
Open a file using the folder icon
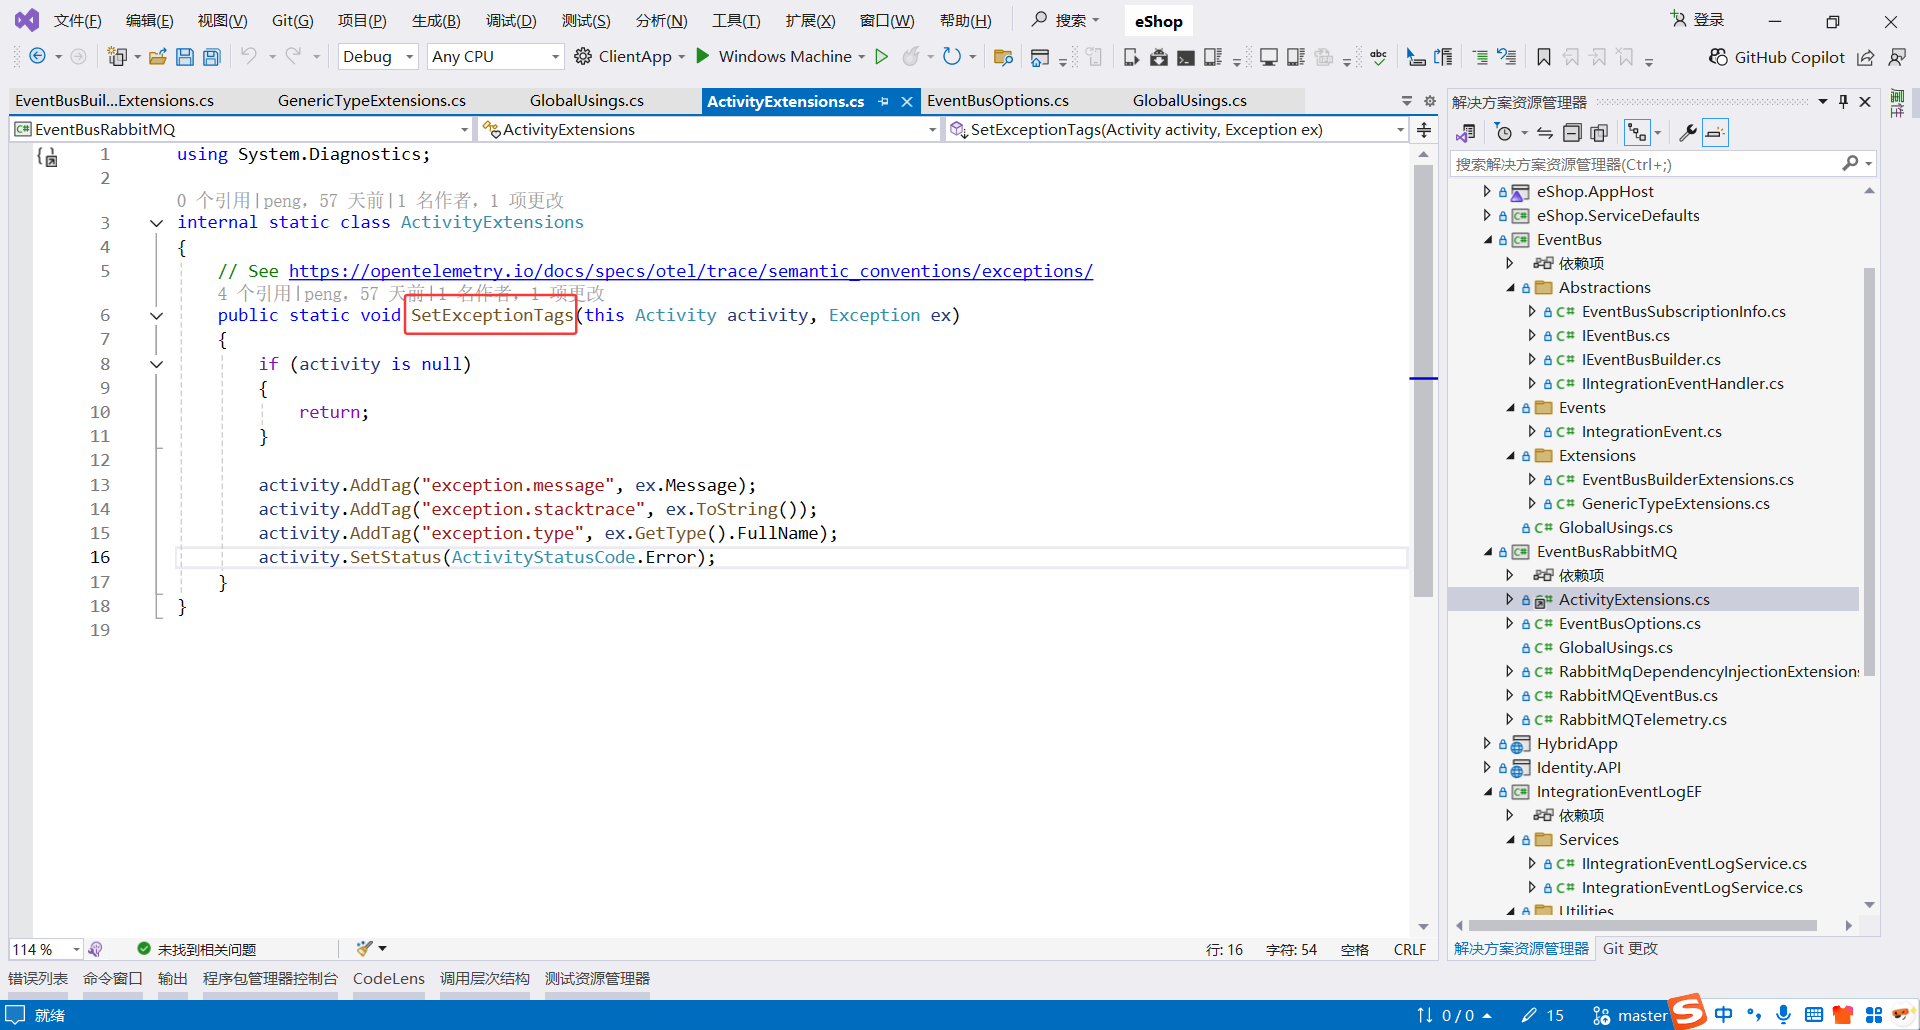coord(158,57)
